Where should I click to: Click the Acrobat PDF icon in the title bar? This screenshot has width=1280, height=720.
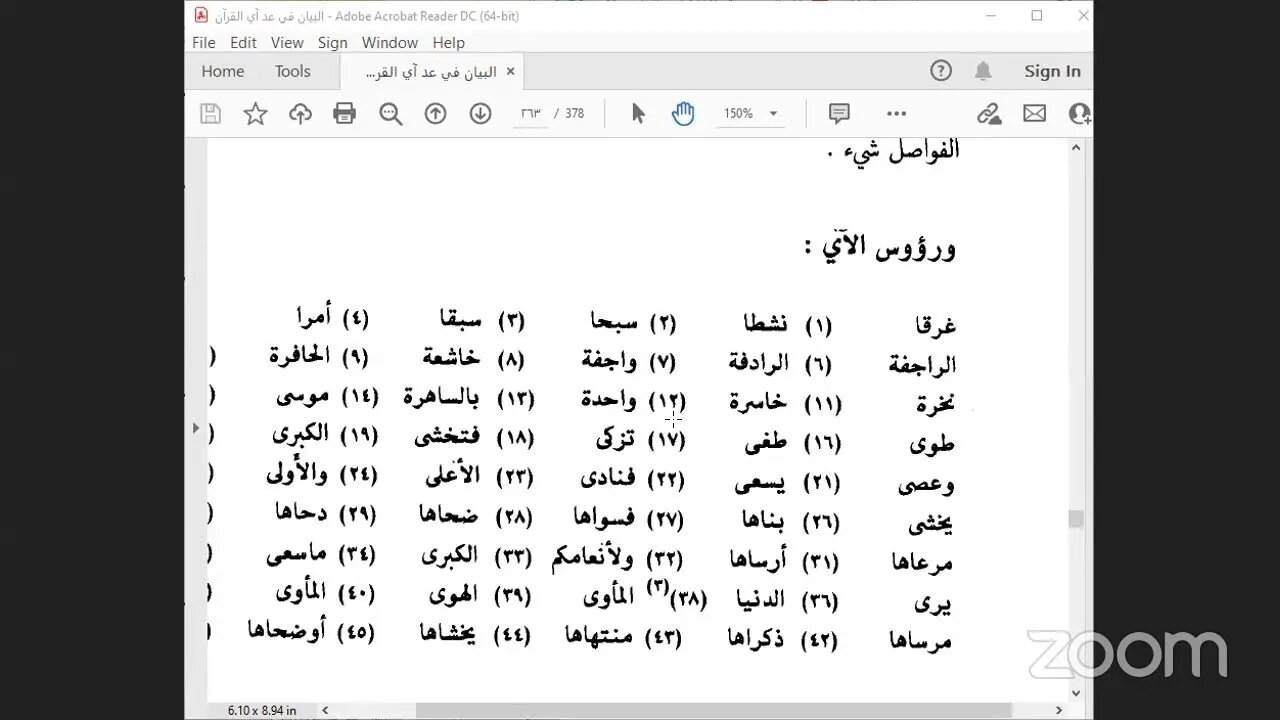pyautogui.click(x=201, y=15)
